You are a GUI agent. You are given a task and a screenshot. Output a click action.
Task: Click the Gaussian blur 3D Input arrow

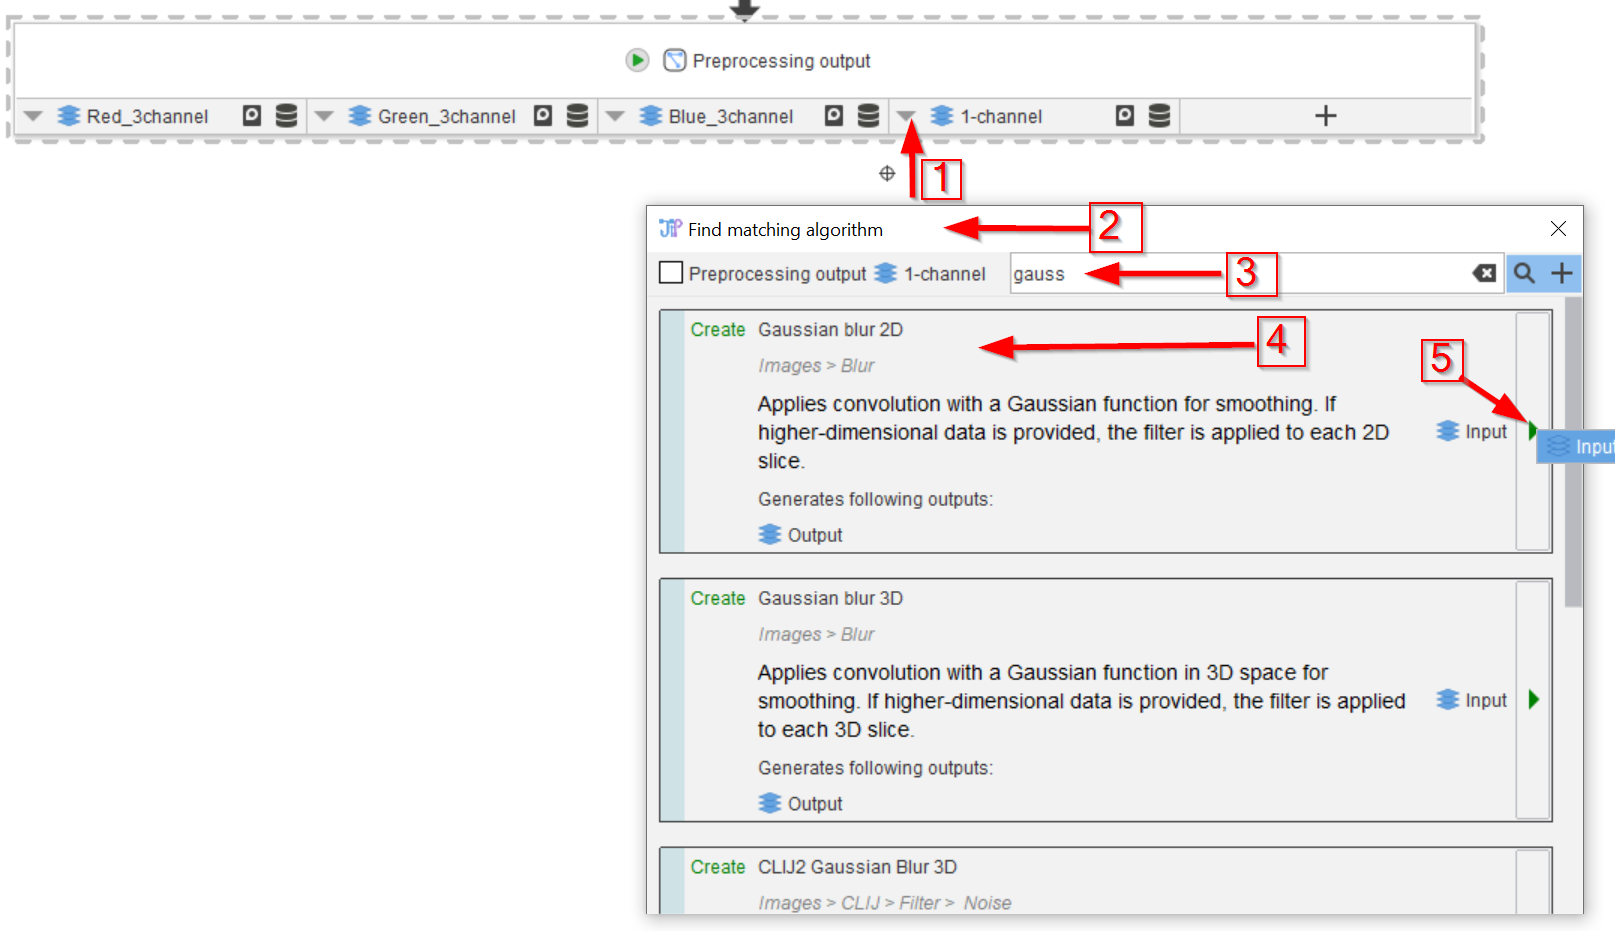coord(1533,700)
